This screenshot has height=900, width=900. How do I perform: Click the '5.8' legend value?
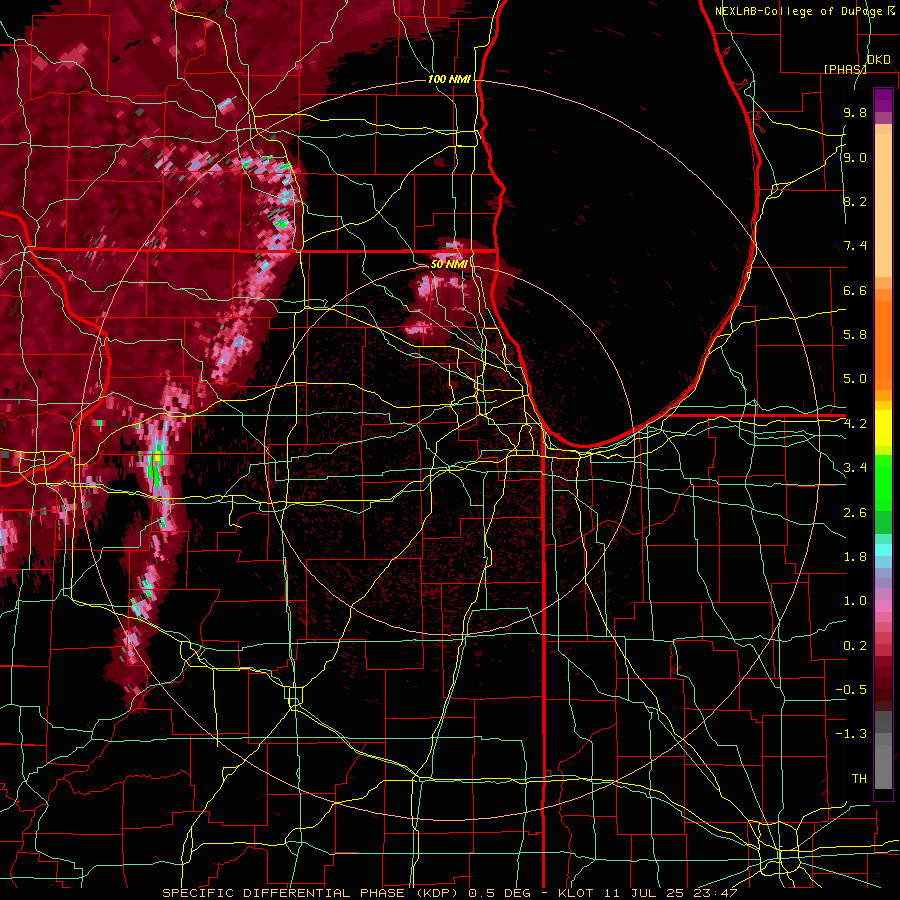click(x=855, y=335)
